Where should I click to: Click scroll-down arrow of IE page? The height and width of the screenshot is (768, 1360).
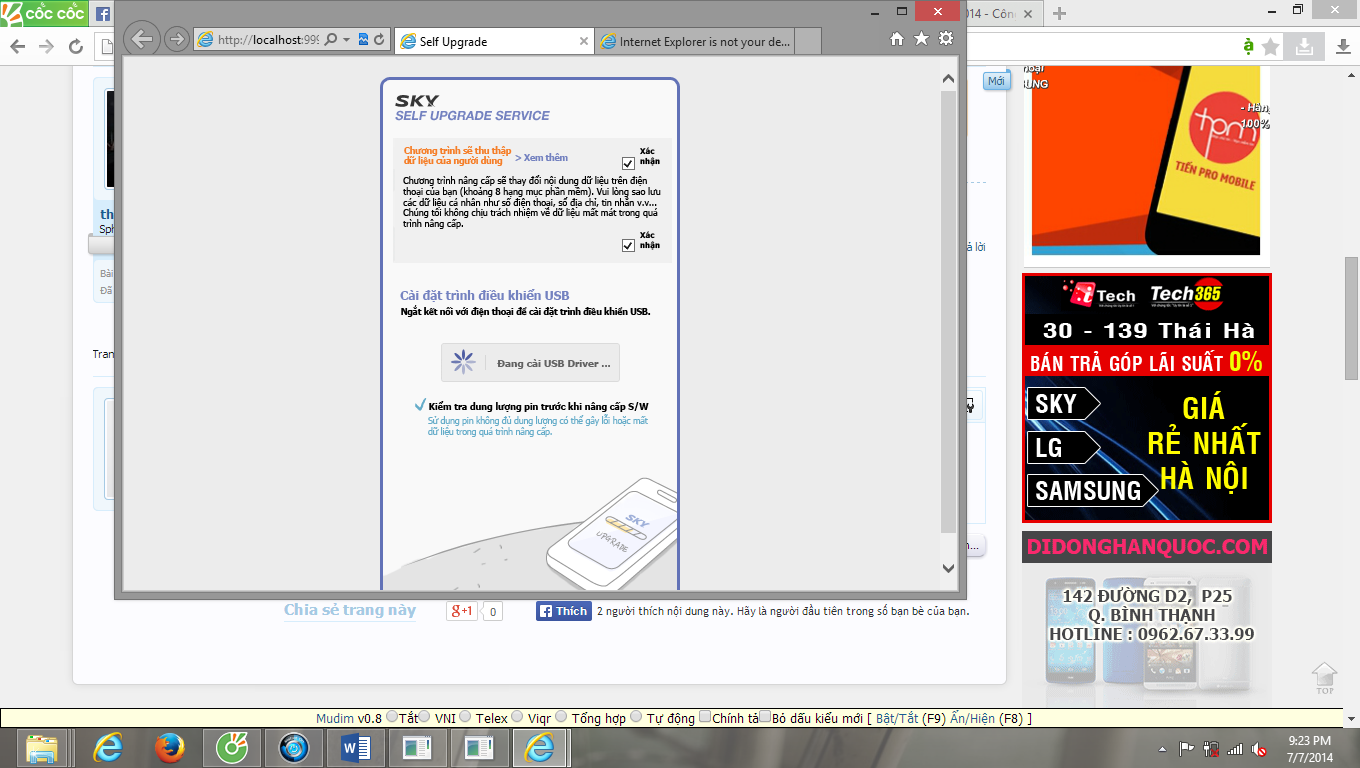949,568
